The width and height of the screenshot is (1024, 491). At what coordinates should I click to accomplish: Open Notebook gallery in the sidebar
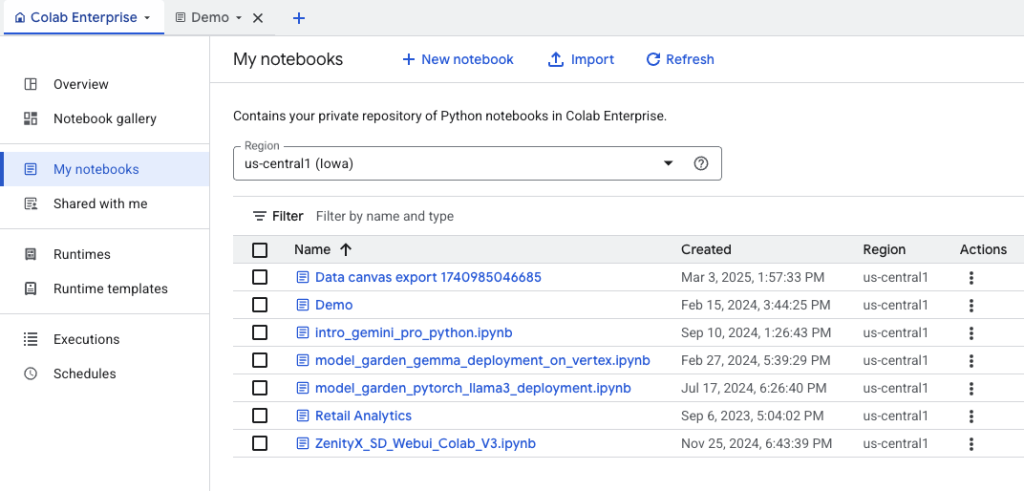tap(104, 119)
